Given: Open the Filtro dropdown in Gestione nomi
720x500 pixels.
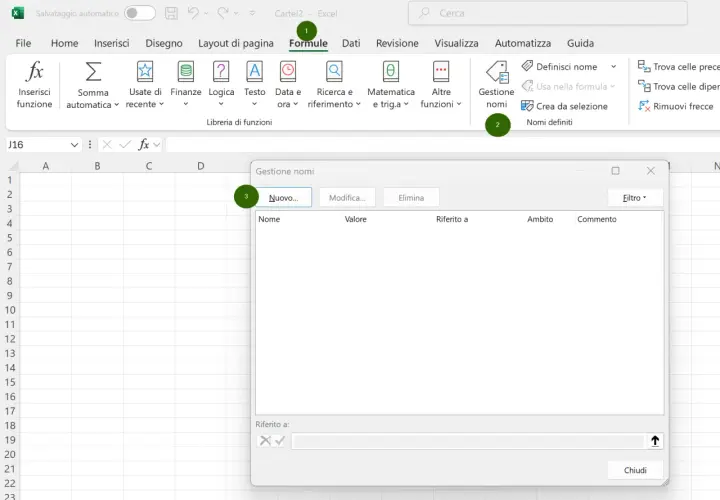Looking at the screenshot, I should (x=635, y=198).
